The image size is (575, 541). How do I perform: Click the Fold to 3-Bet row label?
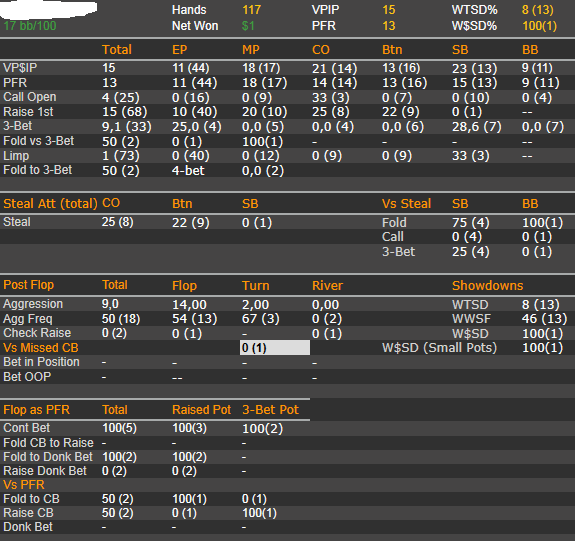[37, 170]
